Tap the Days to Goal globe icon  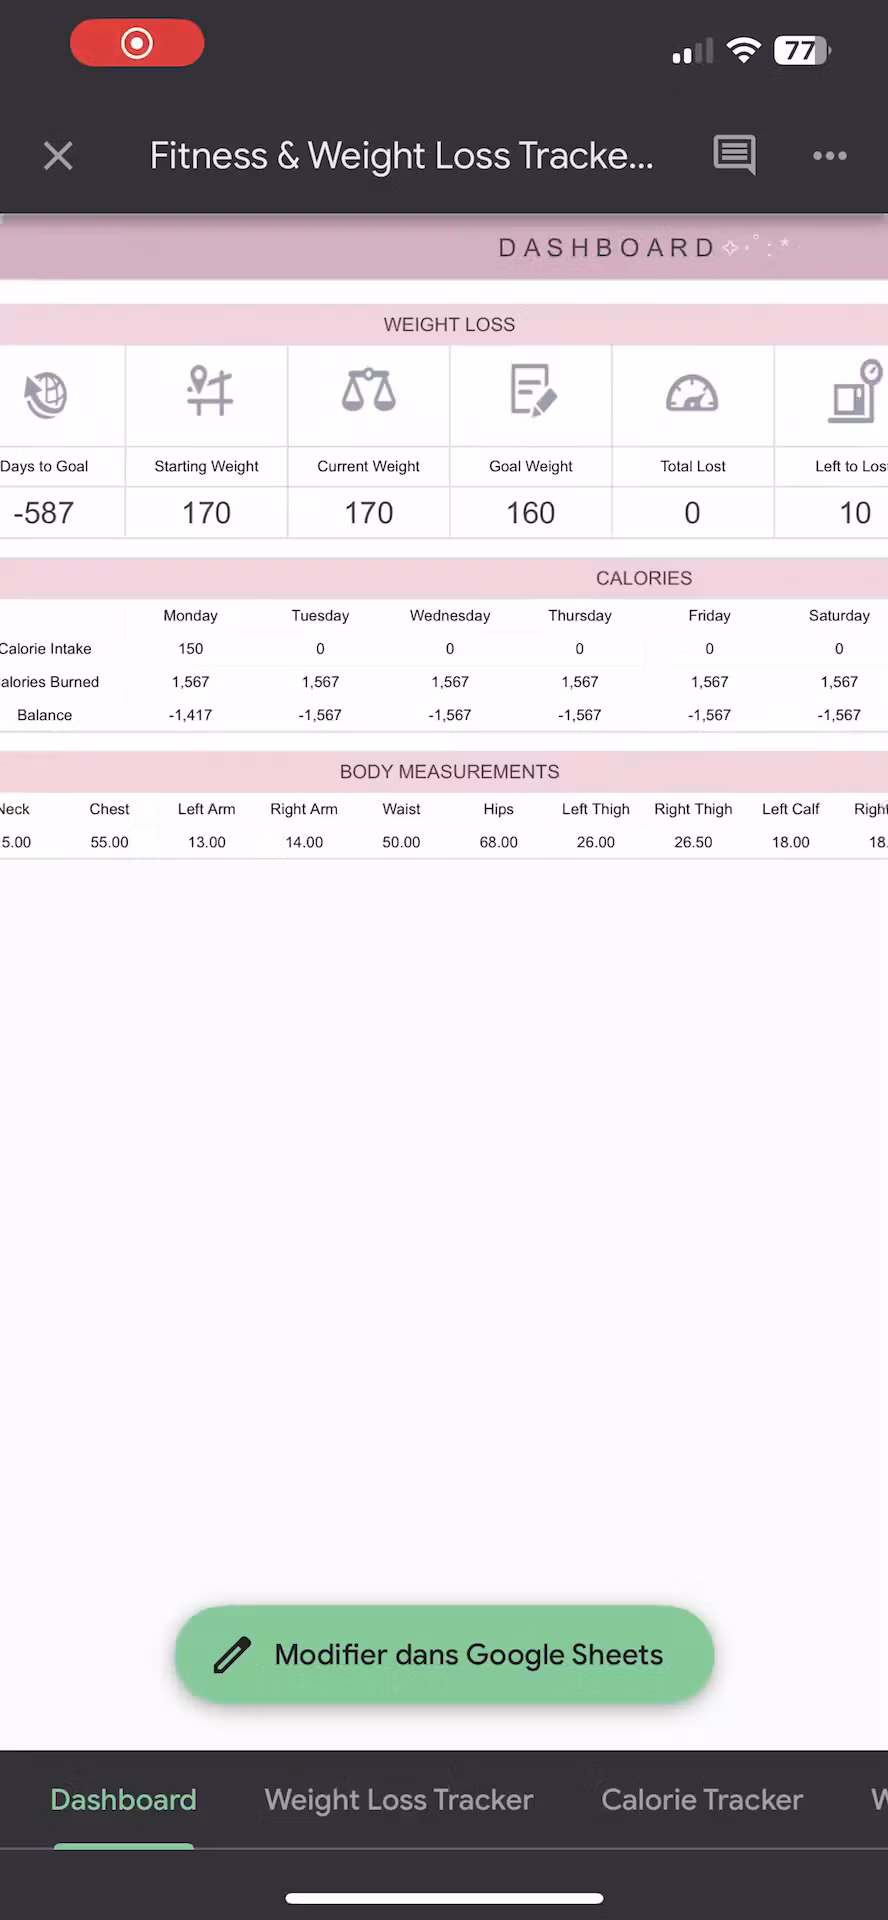coord(46,394)
